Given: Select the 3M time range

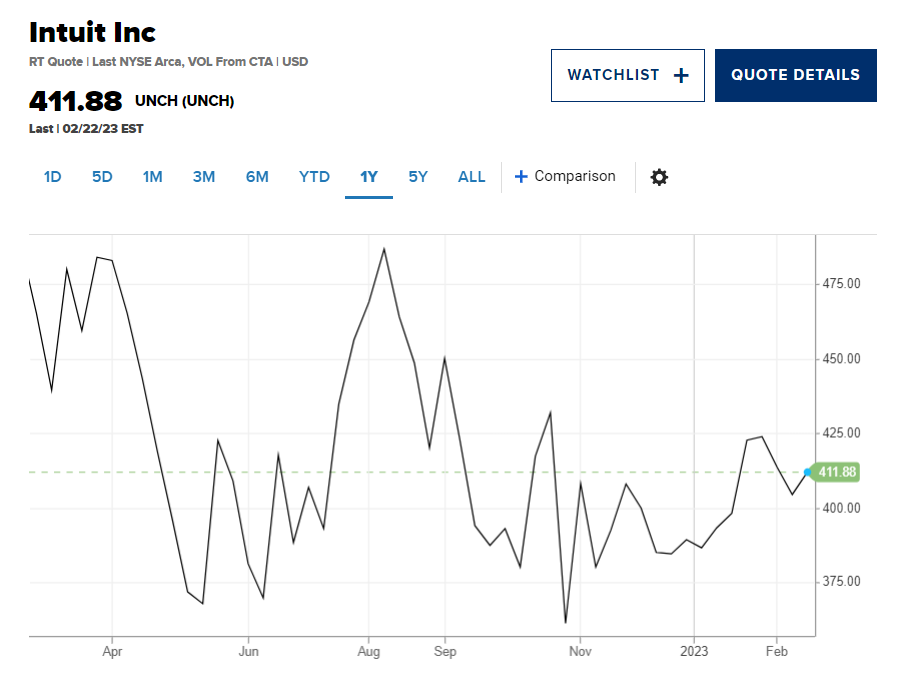Looking at the screenshot, I should coord(203,177).
